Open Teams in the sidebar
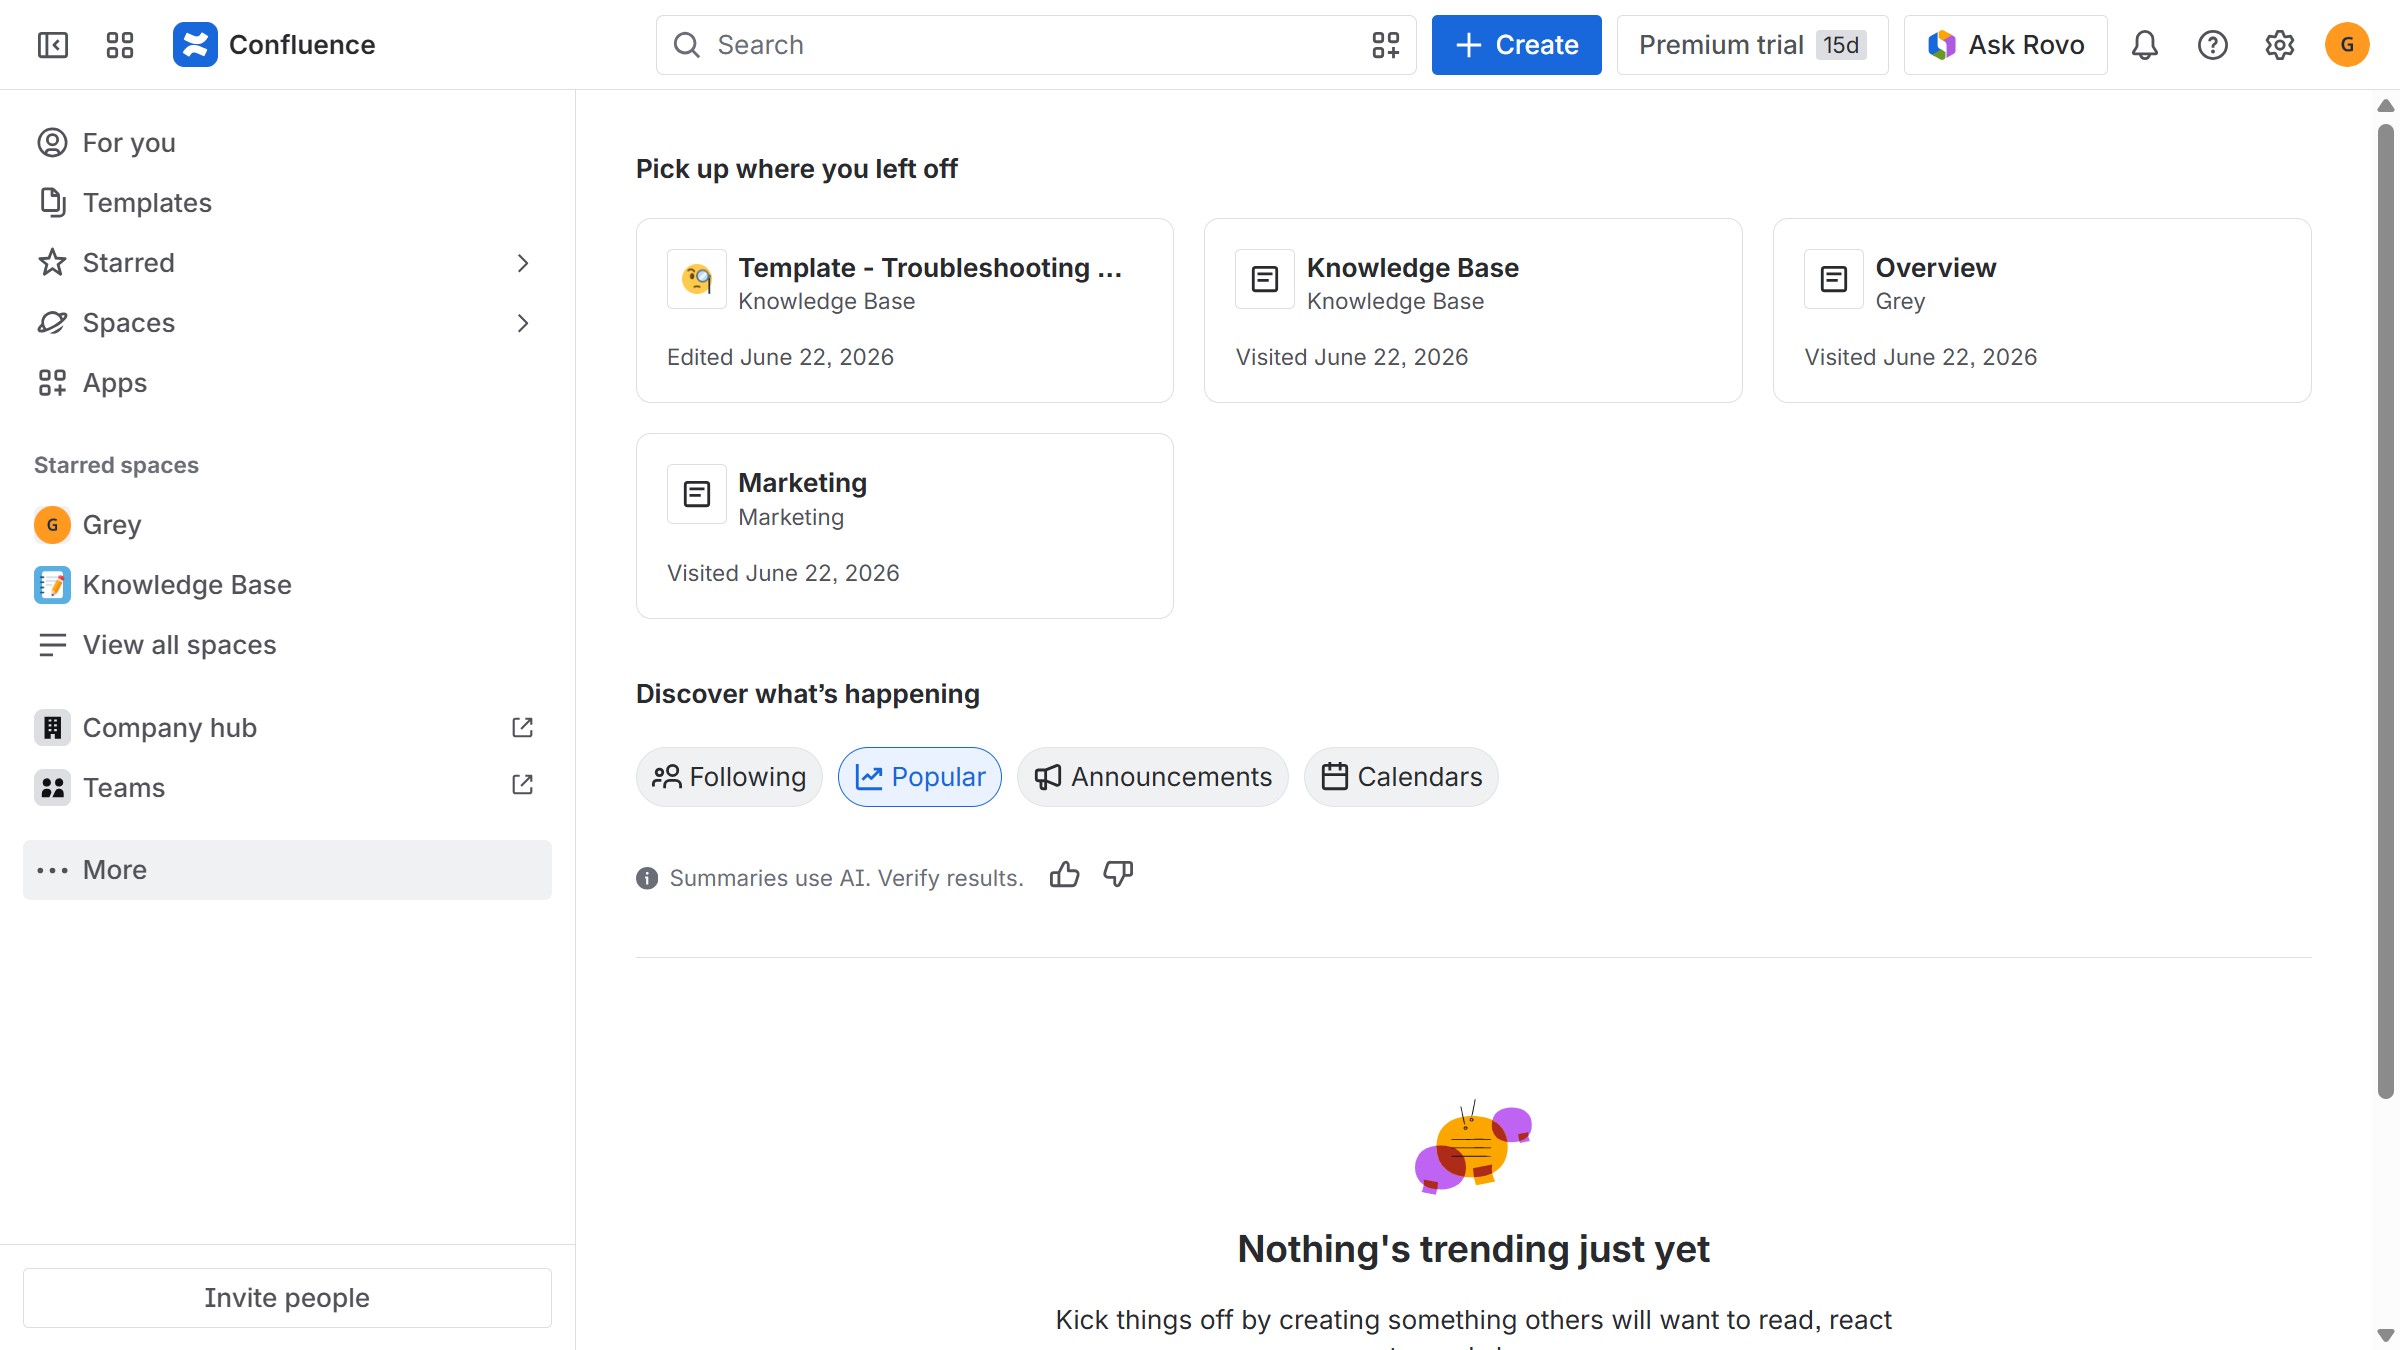The image size is (2400, 1350). point(287,788)
